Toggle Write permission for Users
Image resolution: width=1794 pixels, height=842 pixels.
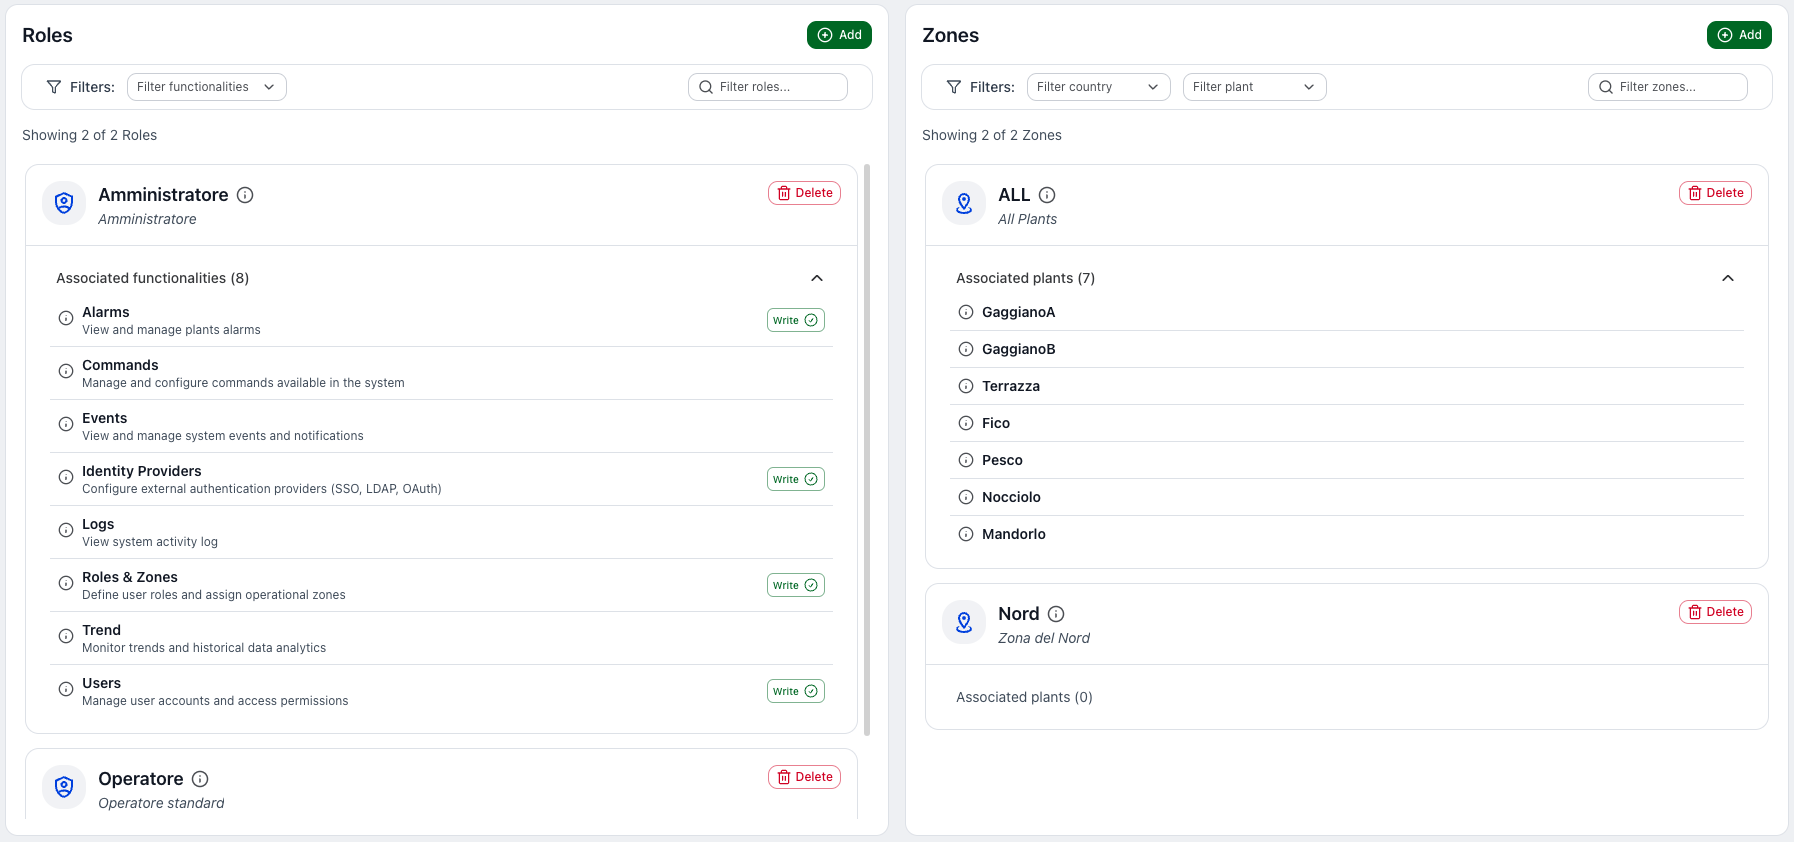click(796, 691)
